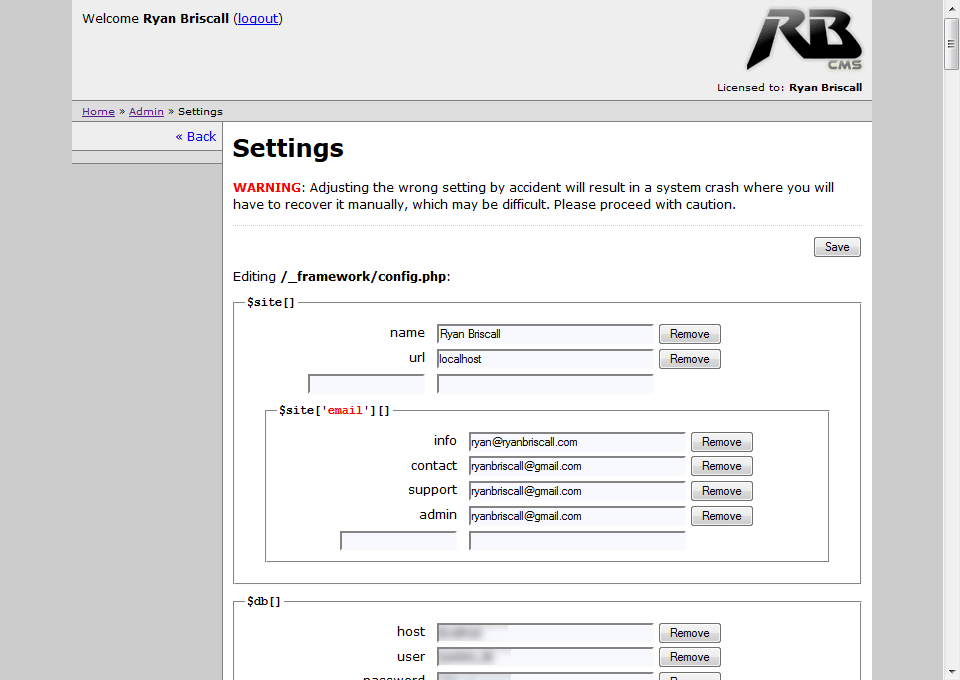Go to the Admin breadcrumb
This screenshot has width=960, height=680.
click(146, 111)
